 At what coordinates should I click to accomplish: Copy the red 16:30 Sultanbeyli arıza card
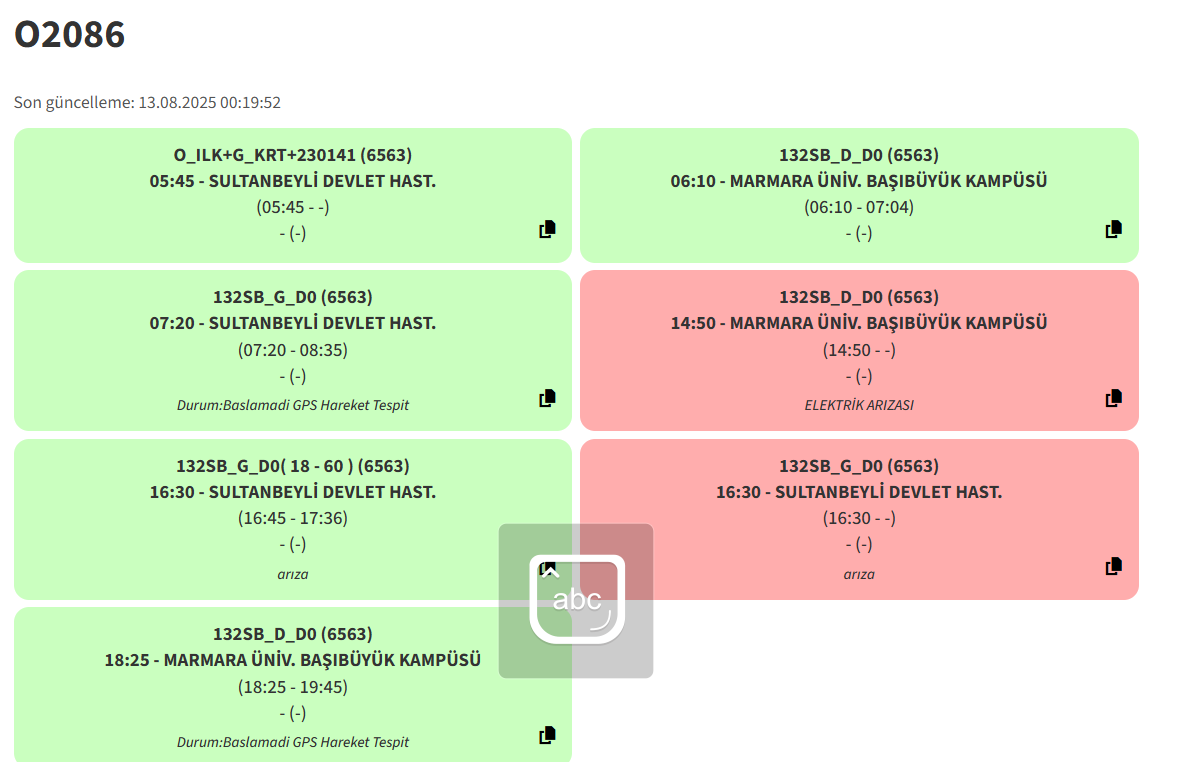coord(1114,566)
